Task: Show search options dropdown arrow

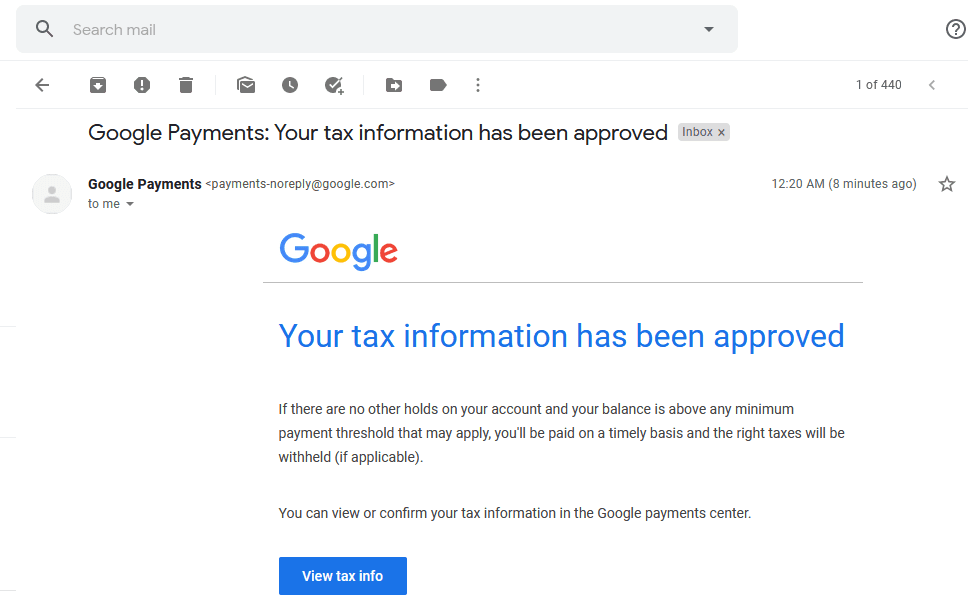Action: [x=709, y=29]
